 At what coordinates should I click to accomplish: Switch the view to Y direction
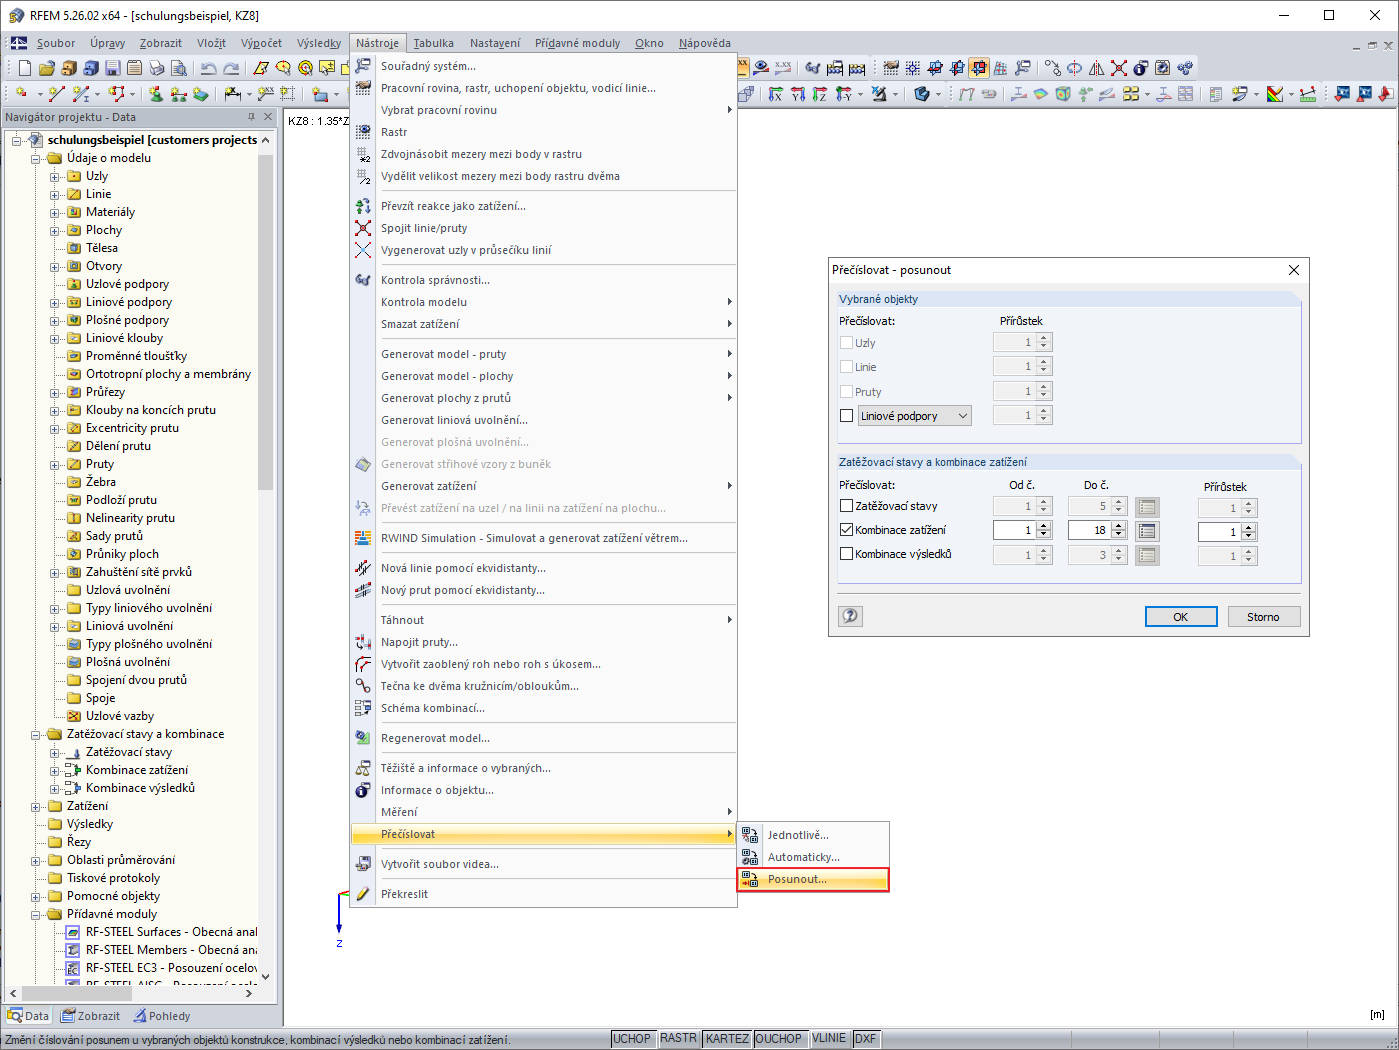point(798,94)
